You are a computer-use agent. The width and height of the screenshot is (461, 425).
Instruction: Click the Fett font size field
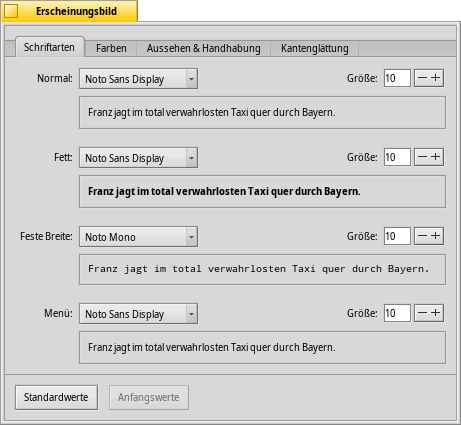(x=397, y=157)
